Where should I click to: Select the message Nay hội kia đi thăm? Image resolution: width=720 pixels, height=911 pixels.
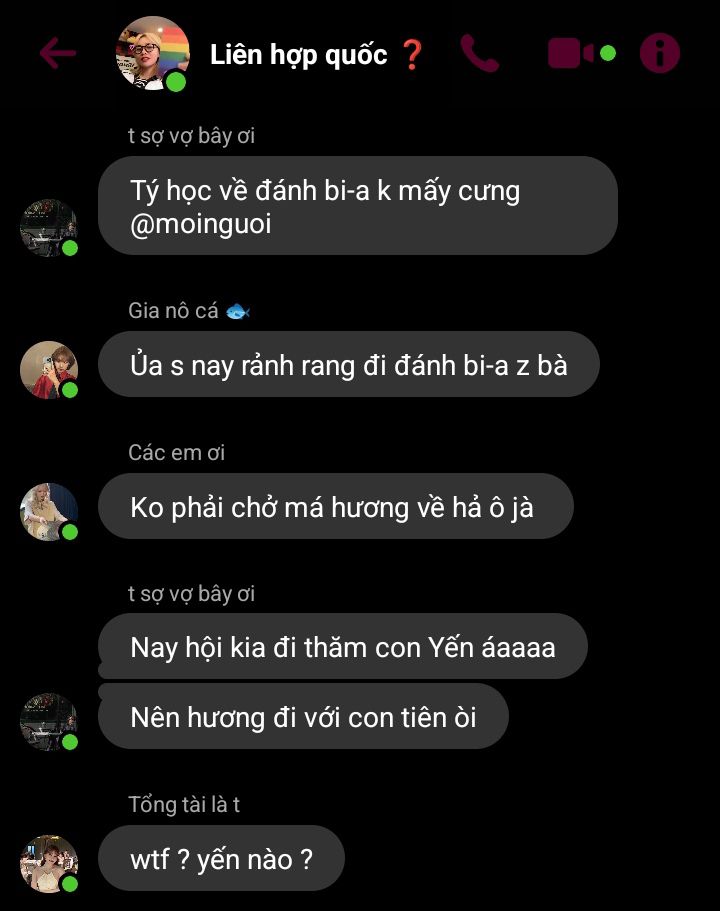[x=343, y=646]
